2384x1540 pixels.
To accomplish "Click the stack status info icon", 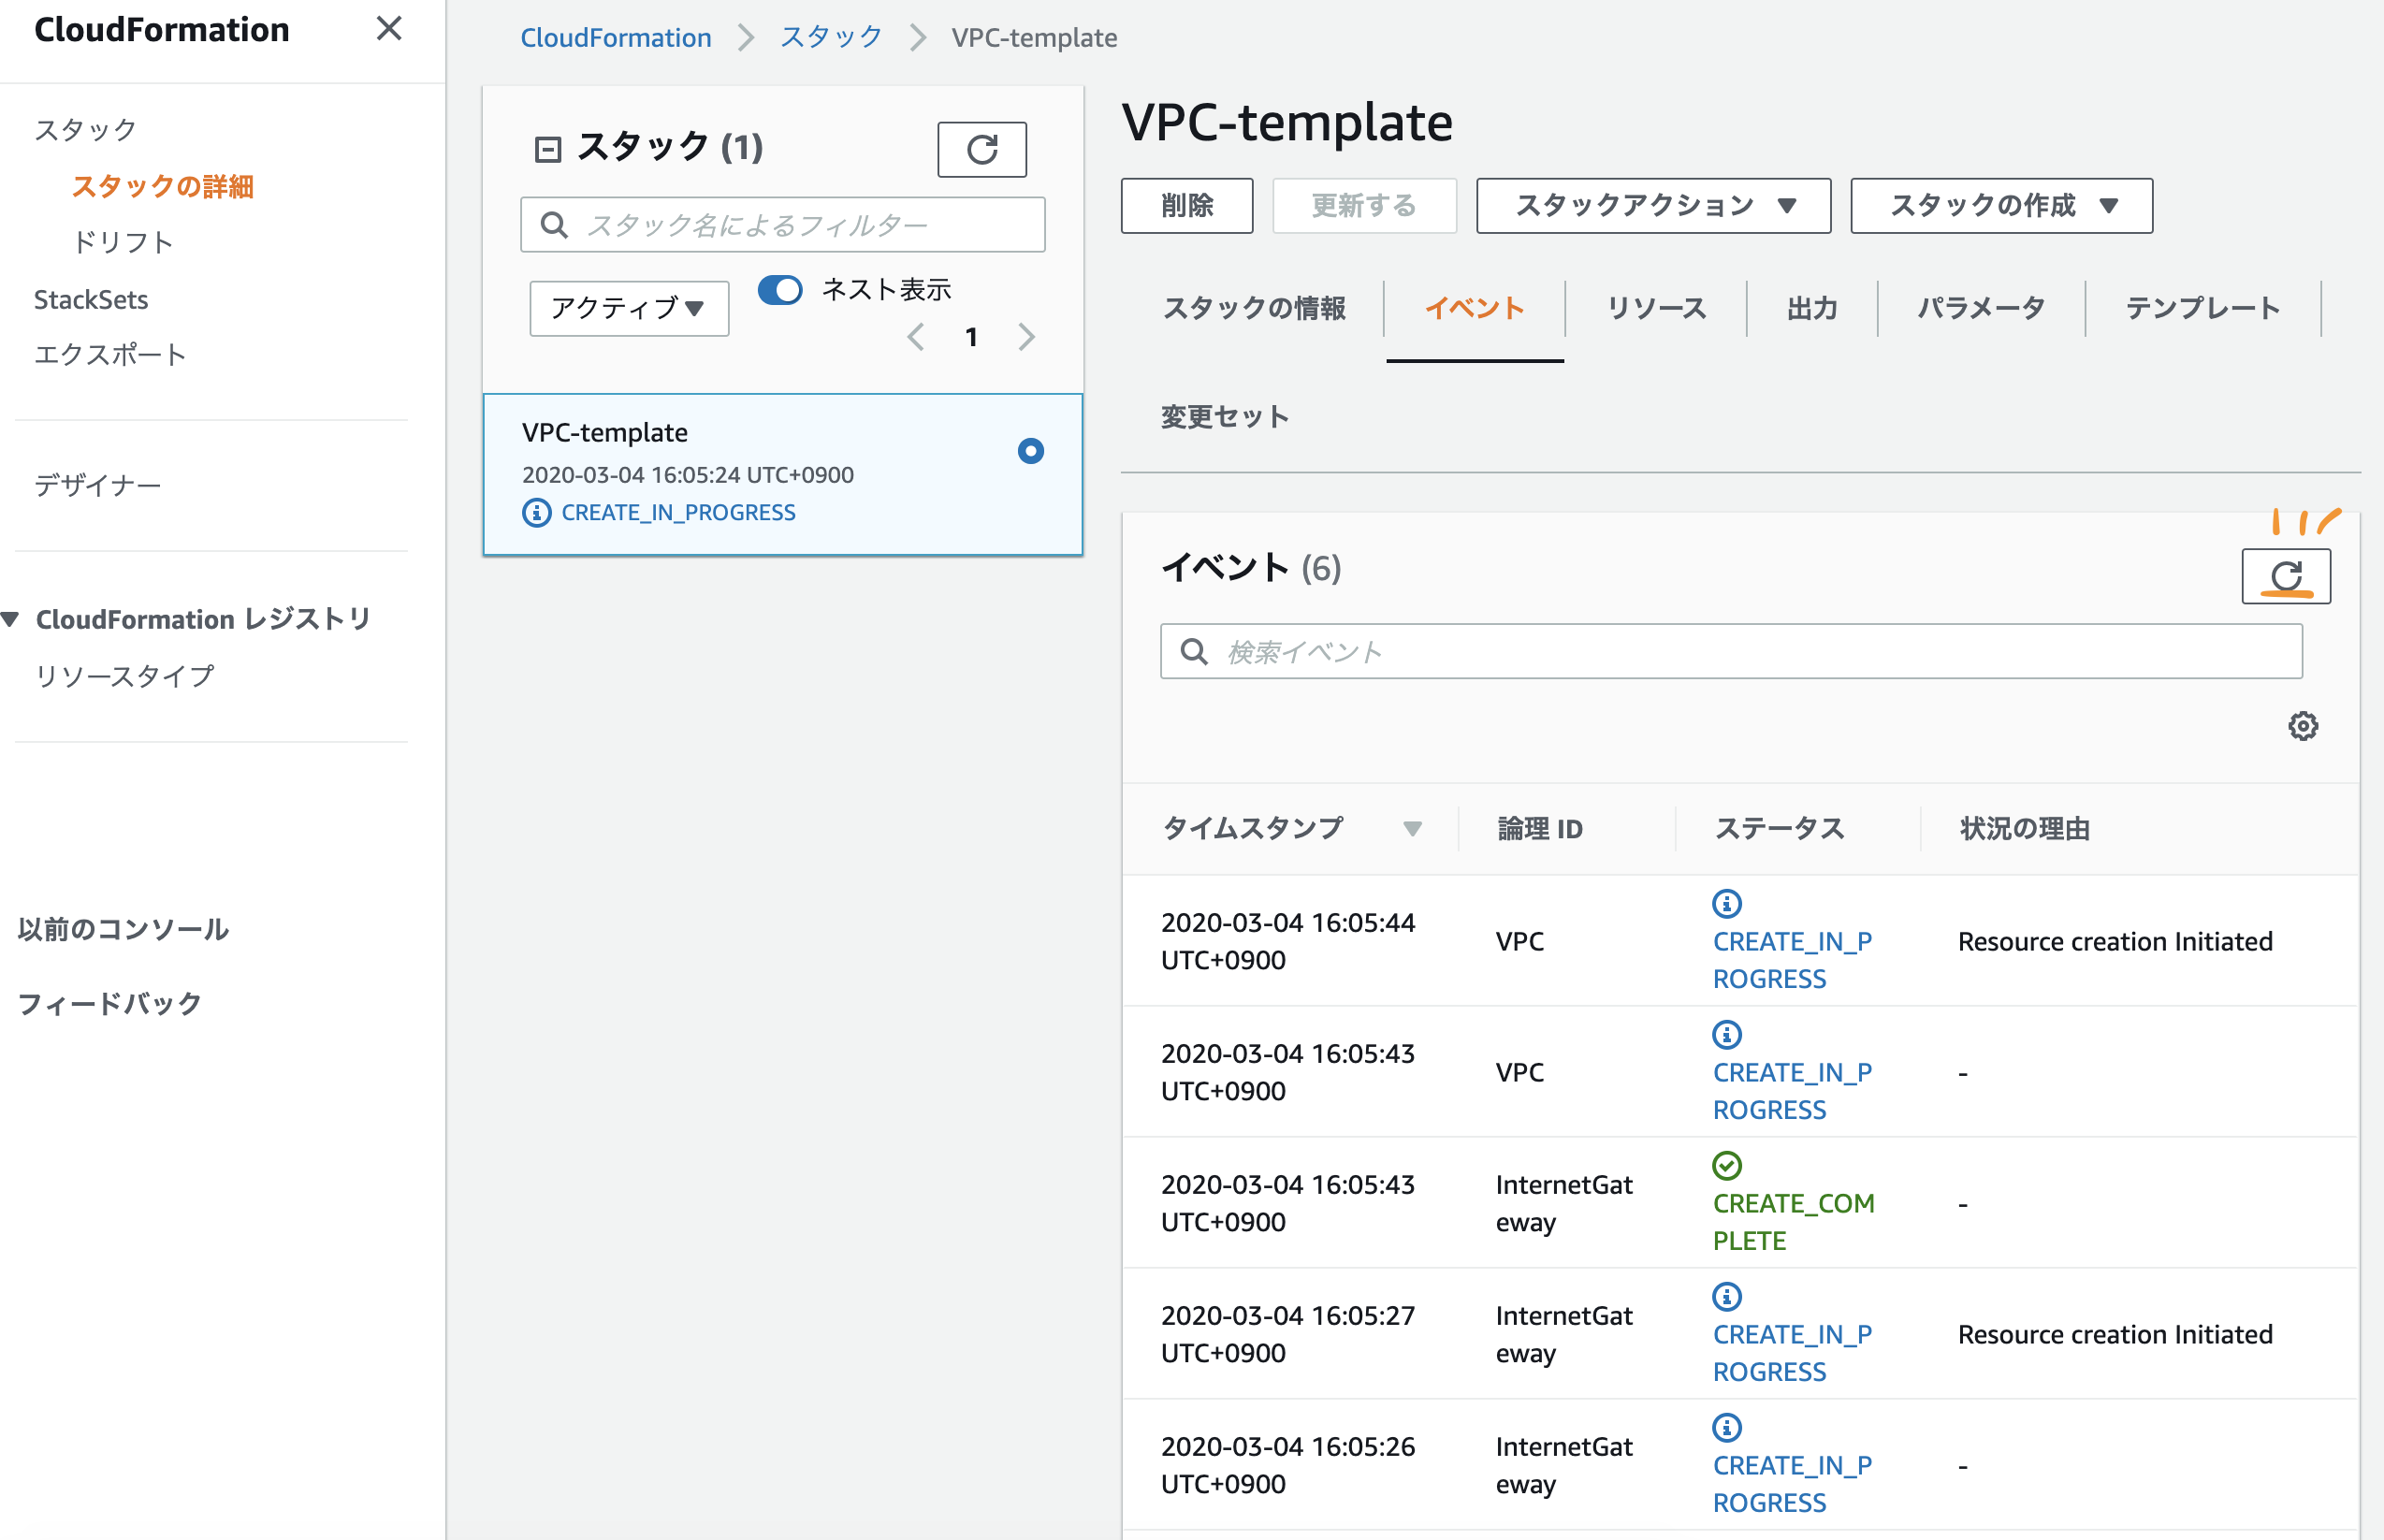I will [536, 513].
